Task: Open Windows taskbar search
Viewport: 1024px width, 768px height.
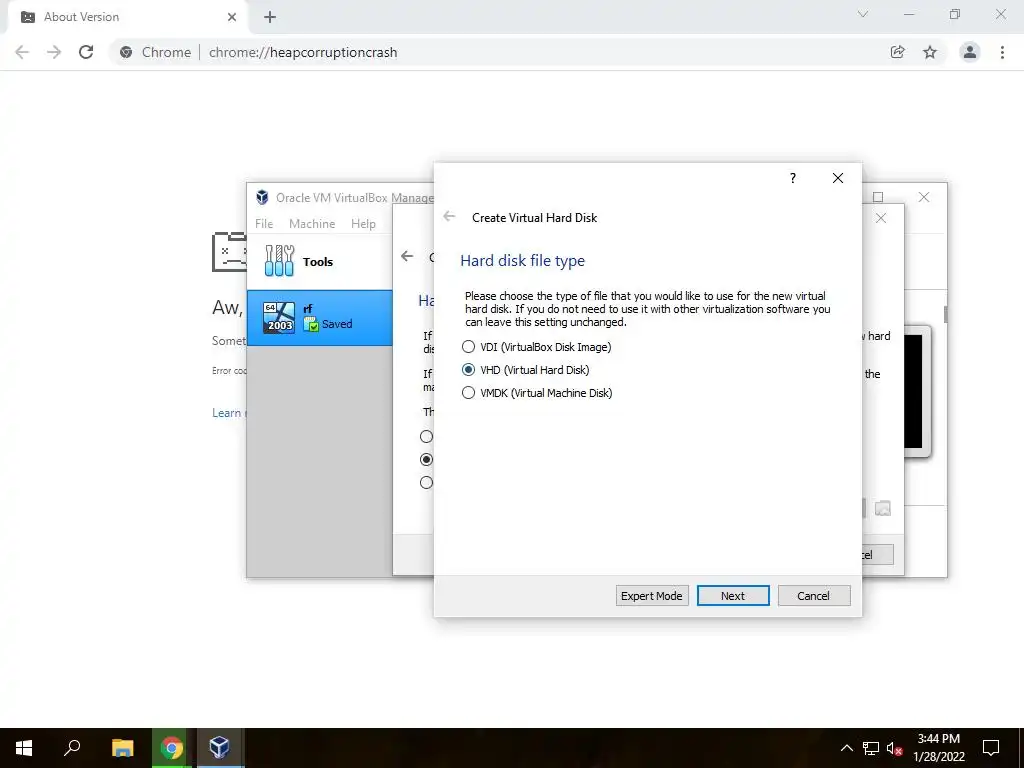Action: click(x=72, y=748)
